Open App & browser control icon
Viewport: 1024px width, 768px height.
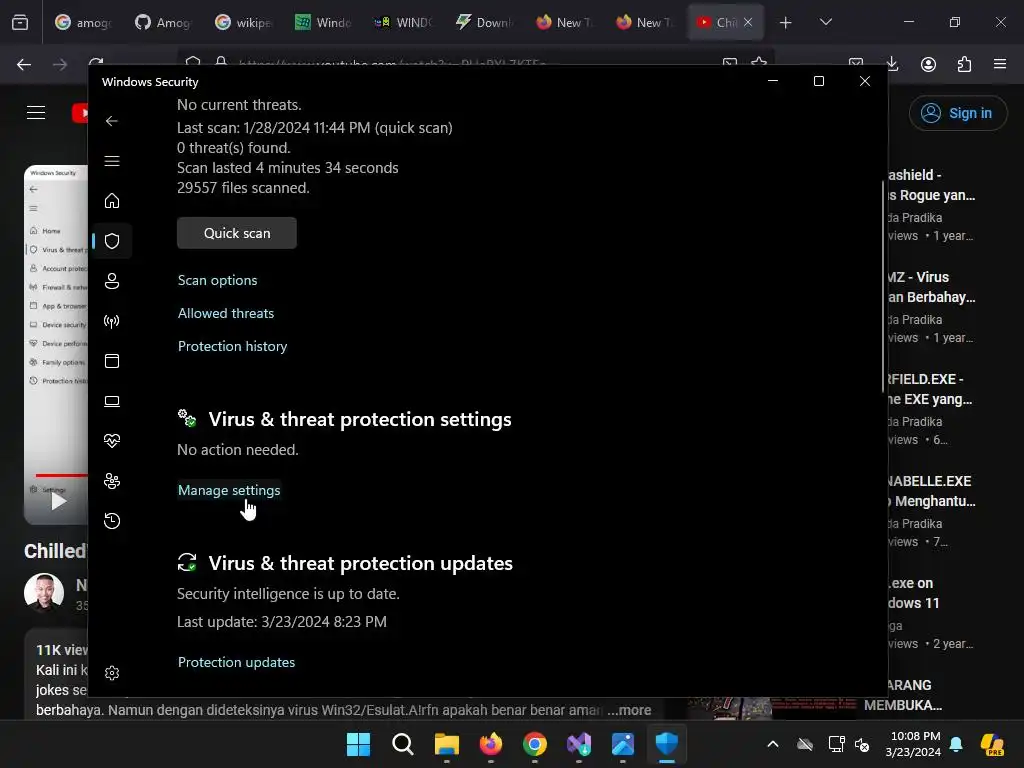(x=112, y=361)
